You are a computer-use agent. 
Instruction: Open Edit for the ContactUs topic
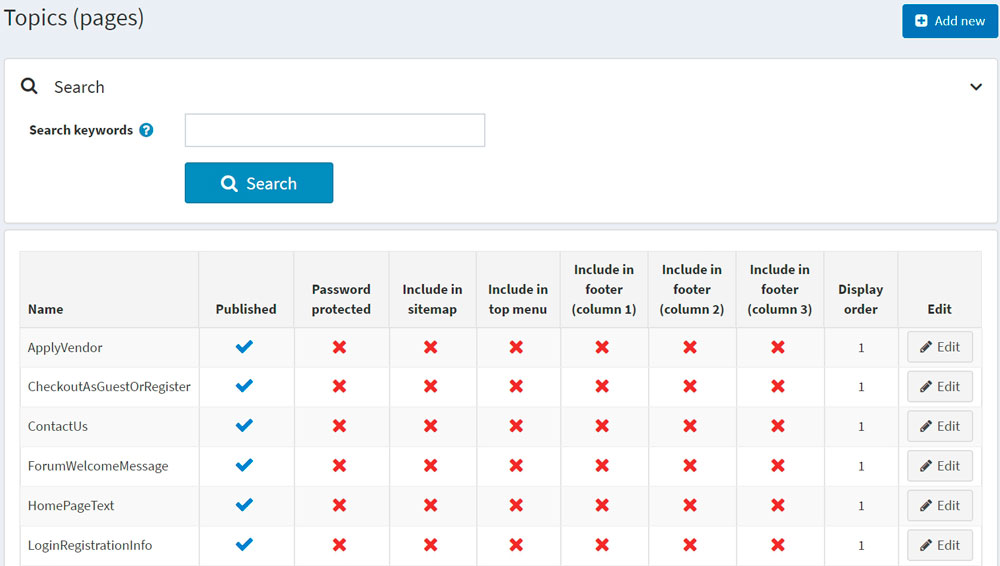939,426
